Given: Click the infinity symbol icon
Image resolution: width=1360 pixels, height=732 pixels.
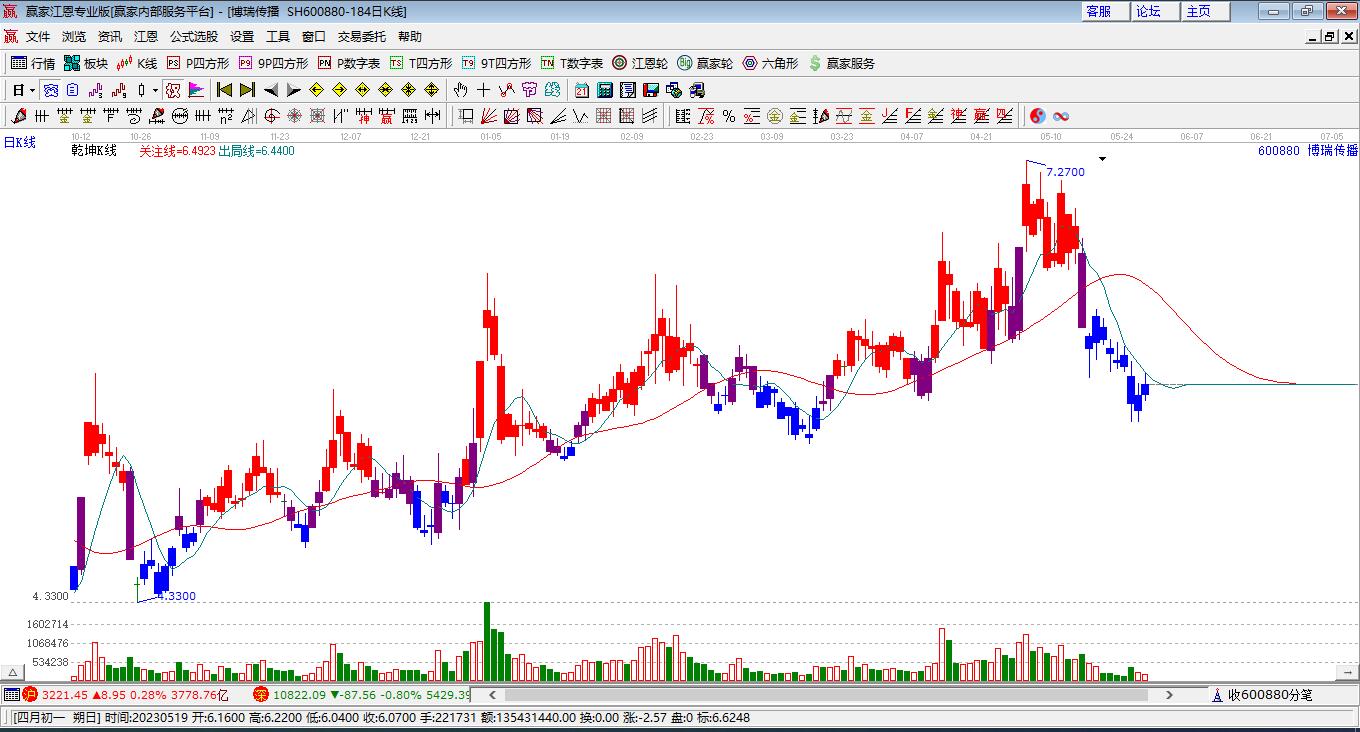Looking at the screenshot, I should click(1061, 116).
